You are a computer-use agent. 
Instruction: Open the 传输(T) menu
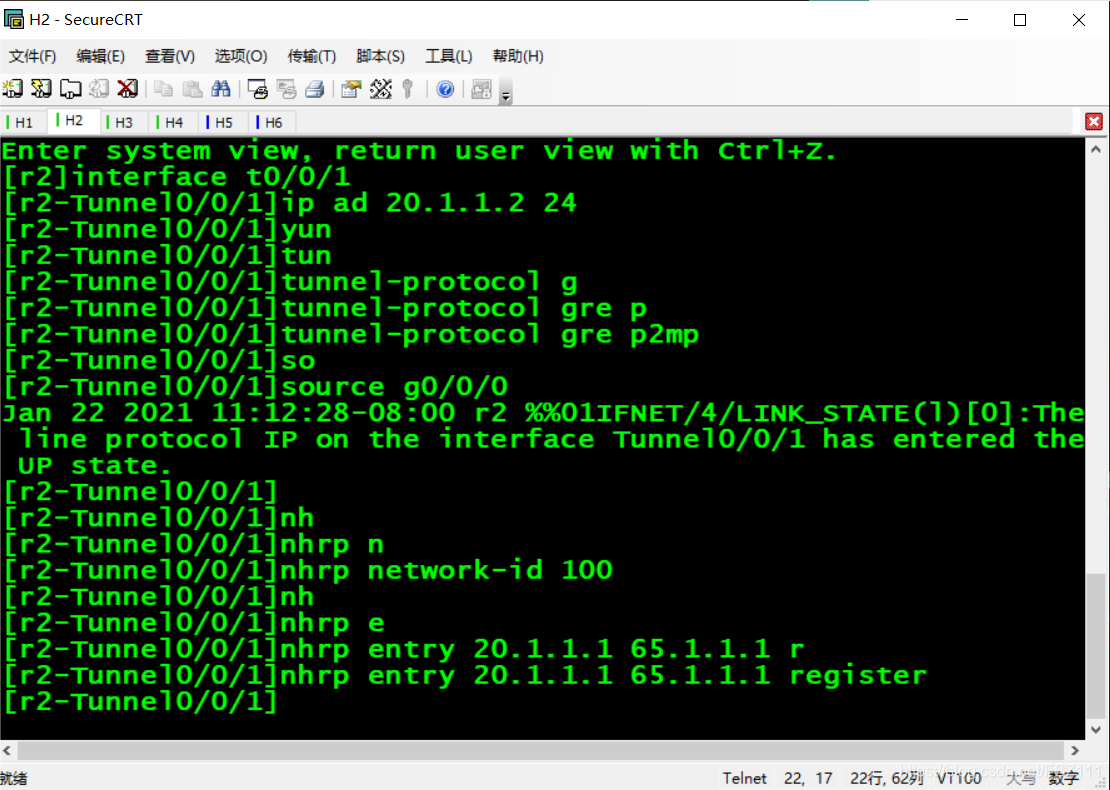click(x=311, y=56)
